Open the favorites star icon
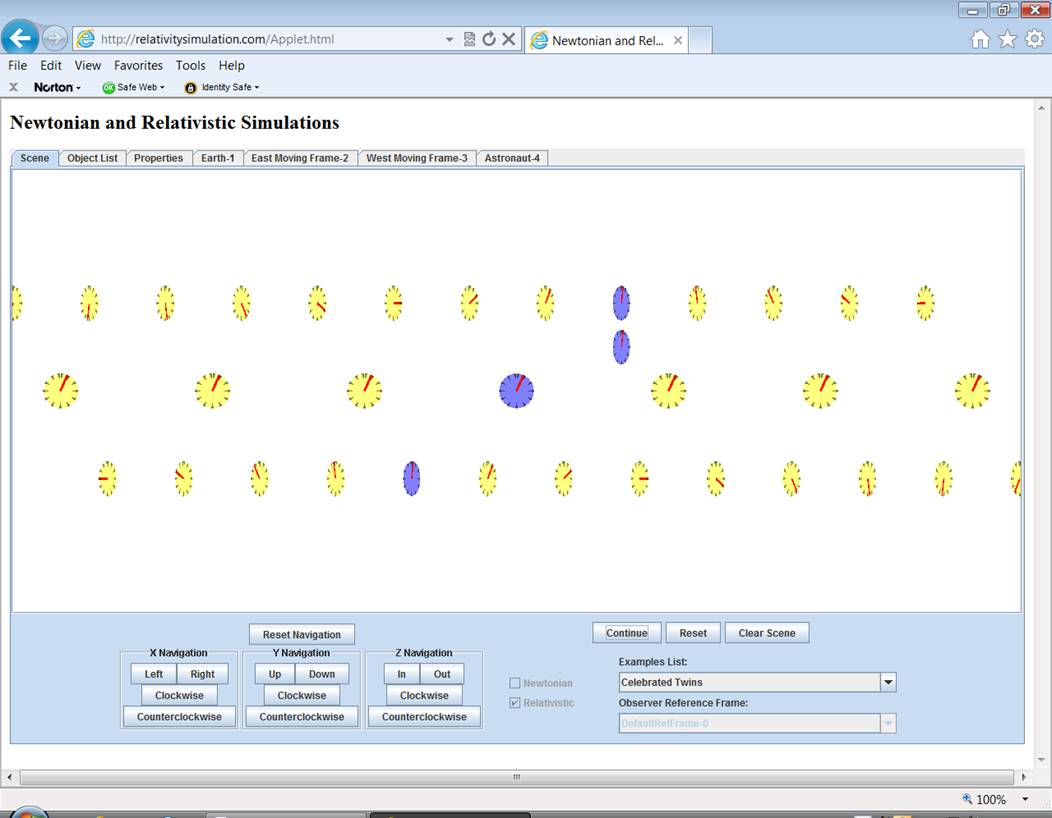This screenshot has width=1052, height=818. point(1007,39)
